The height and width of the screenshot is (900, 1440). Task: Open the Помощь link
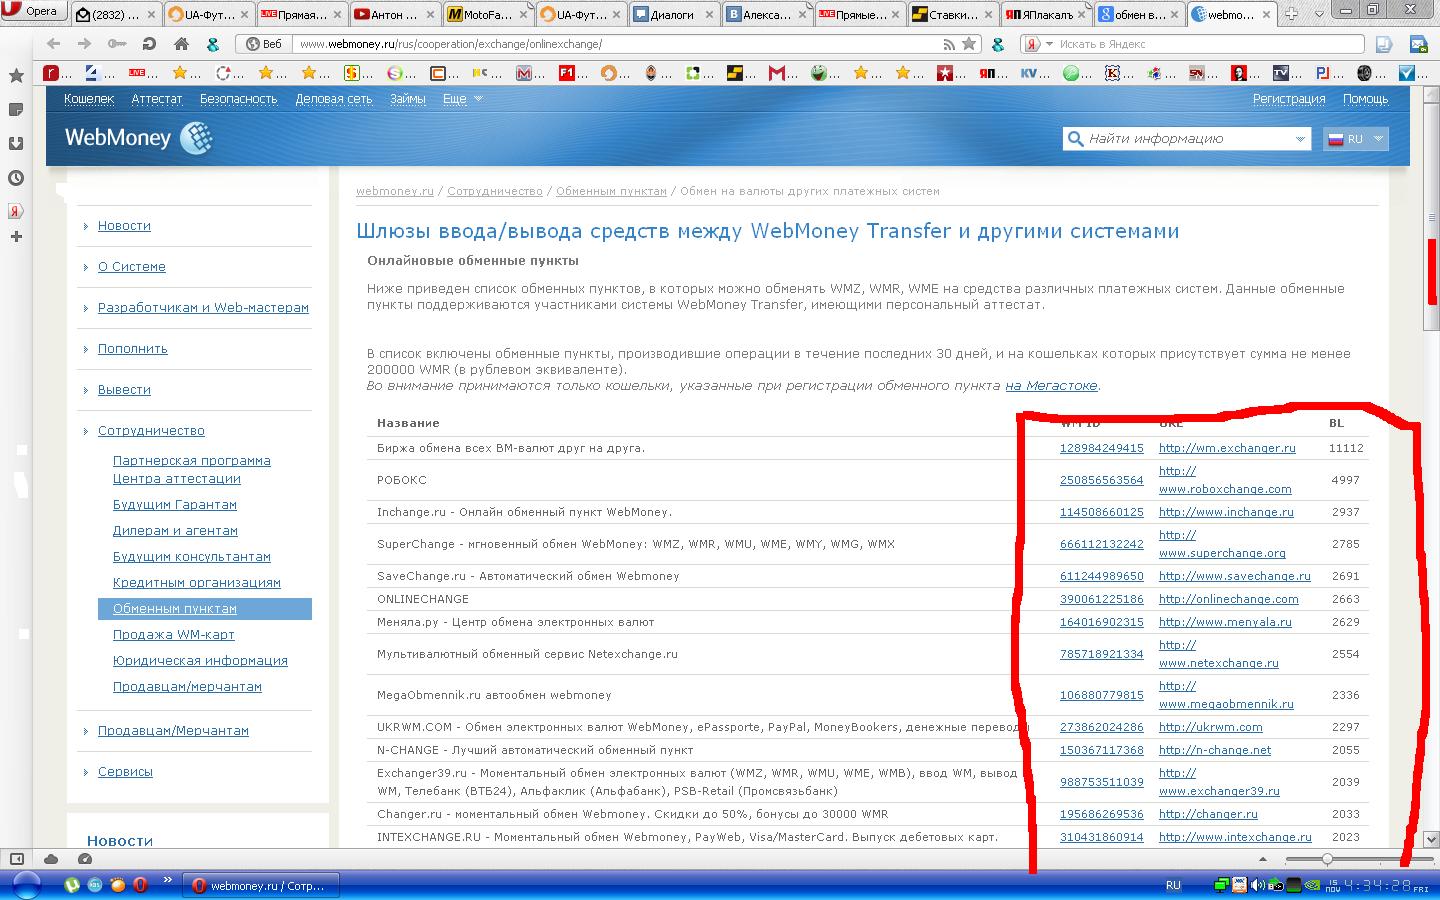pyautogui.click(x=1365, y=99)
